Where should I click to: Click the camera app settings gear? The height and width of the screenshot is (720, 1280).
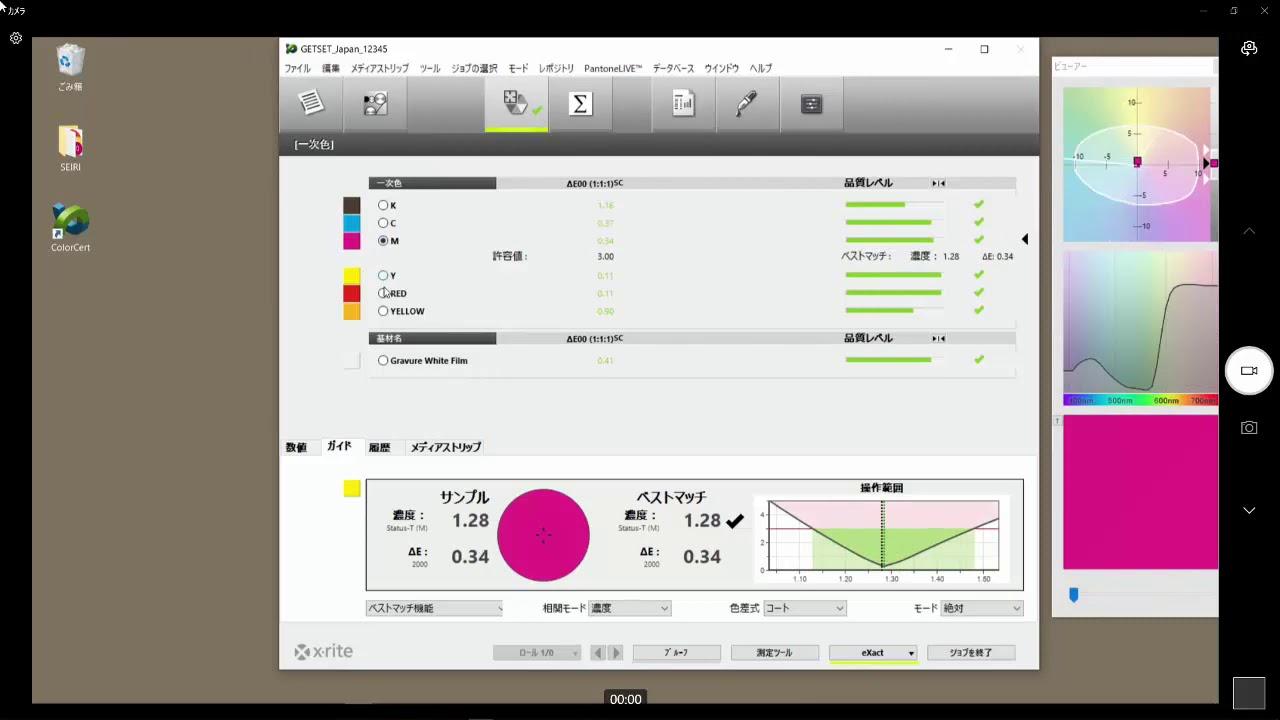coord(16,38)
